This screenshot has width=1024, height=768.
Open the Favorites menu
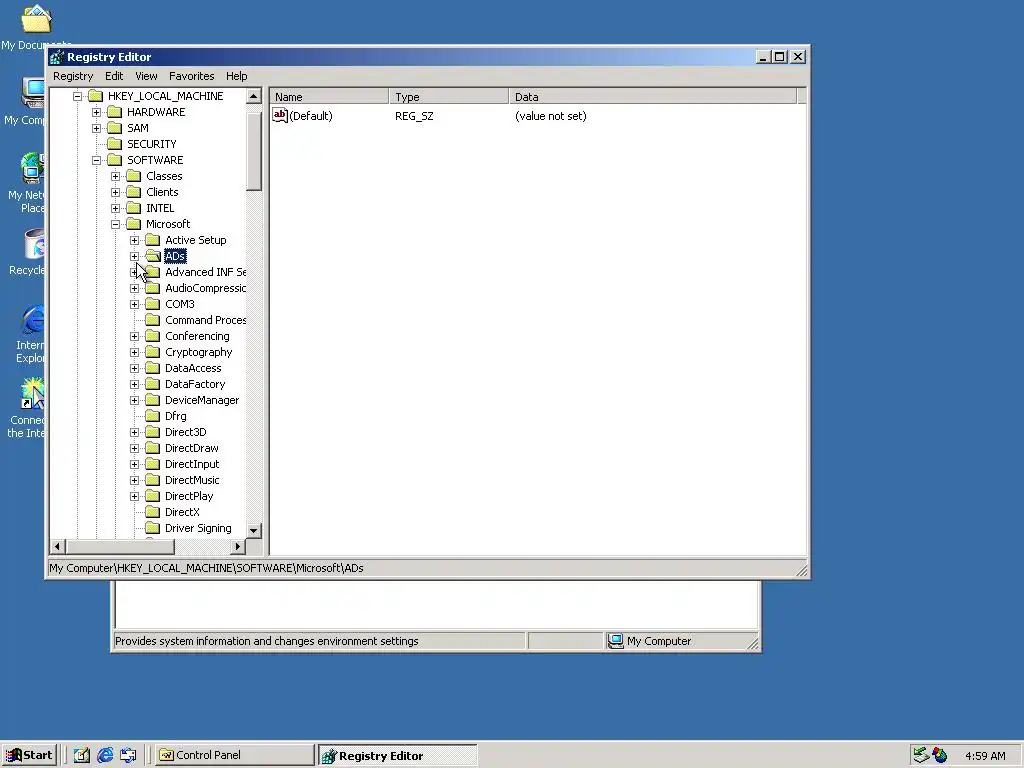(x=191, y=76)
